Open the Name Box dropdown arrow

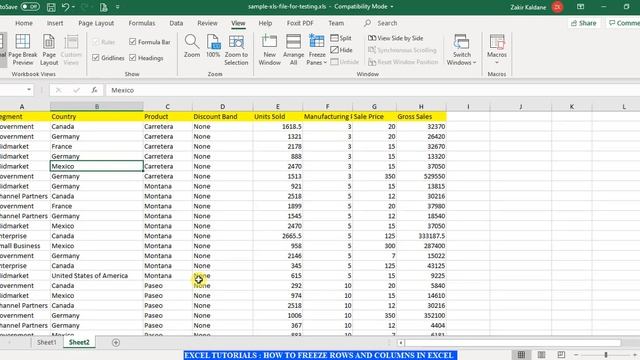[29, 90]
